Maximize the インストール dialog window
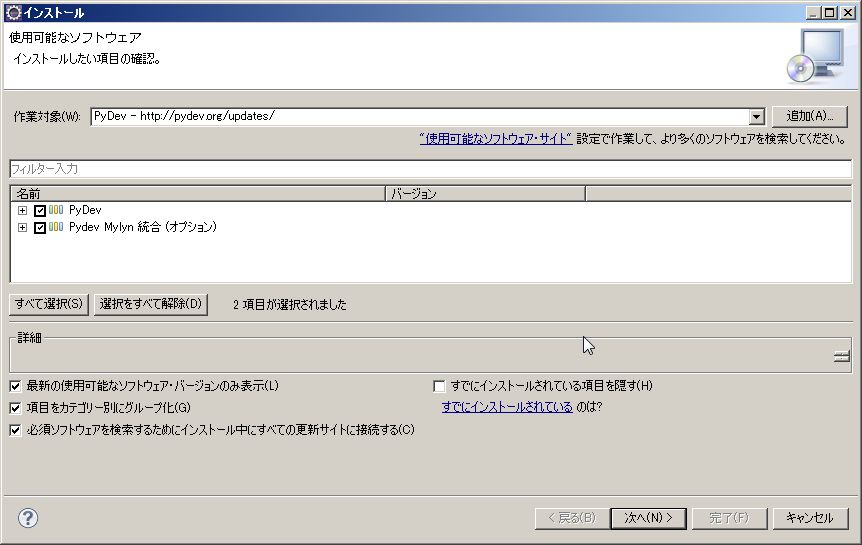The width and height of the screenshot is (862, 545). pyautogui.click(x=830, y=12)
